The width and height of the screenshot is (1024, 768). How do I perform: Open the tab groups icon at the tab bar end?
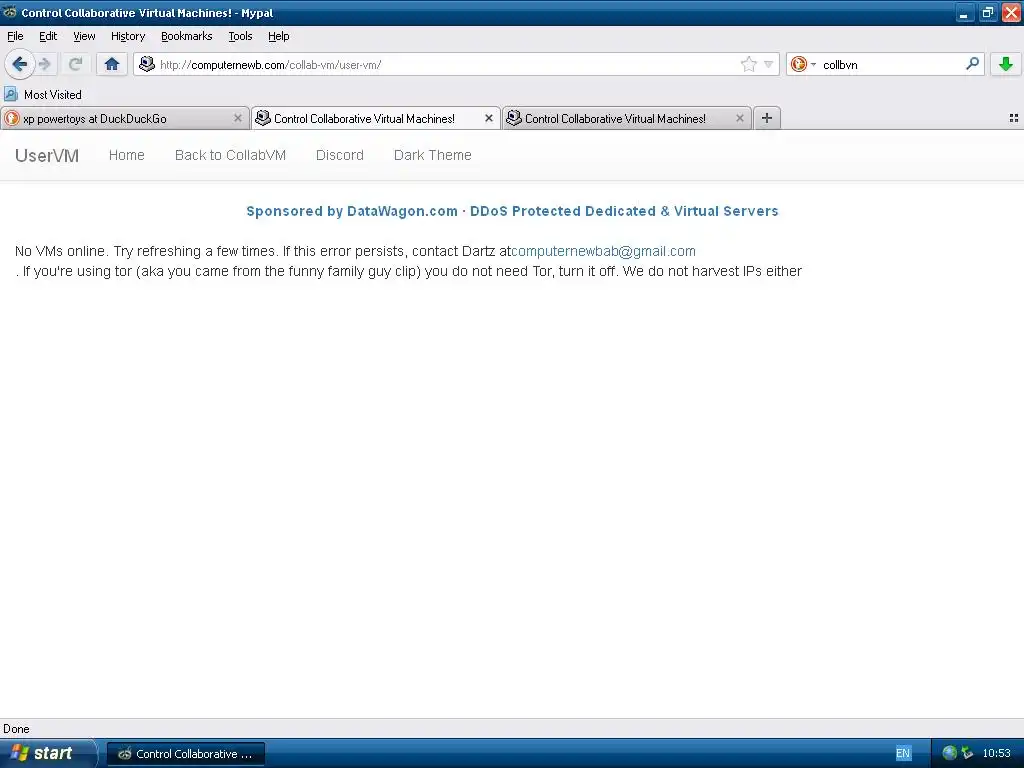pos(1014,118)
